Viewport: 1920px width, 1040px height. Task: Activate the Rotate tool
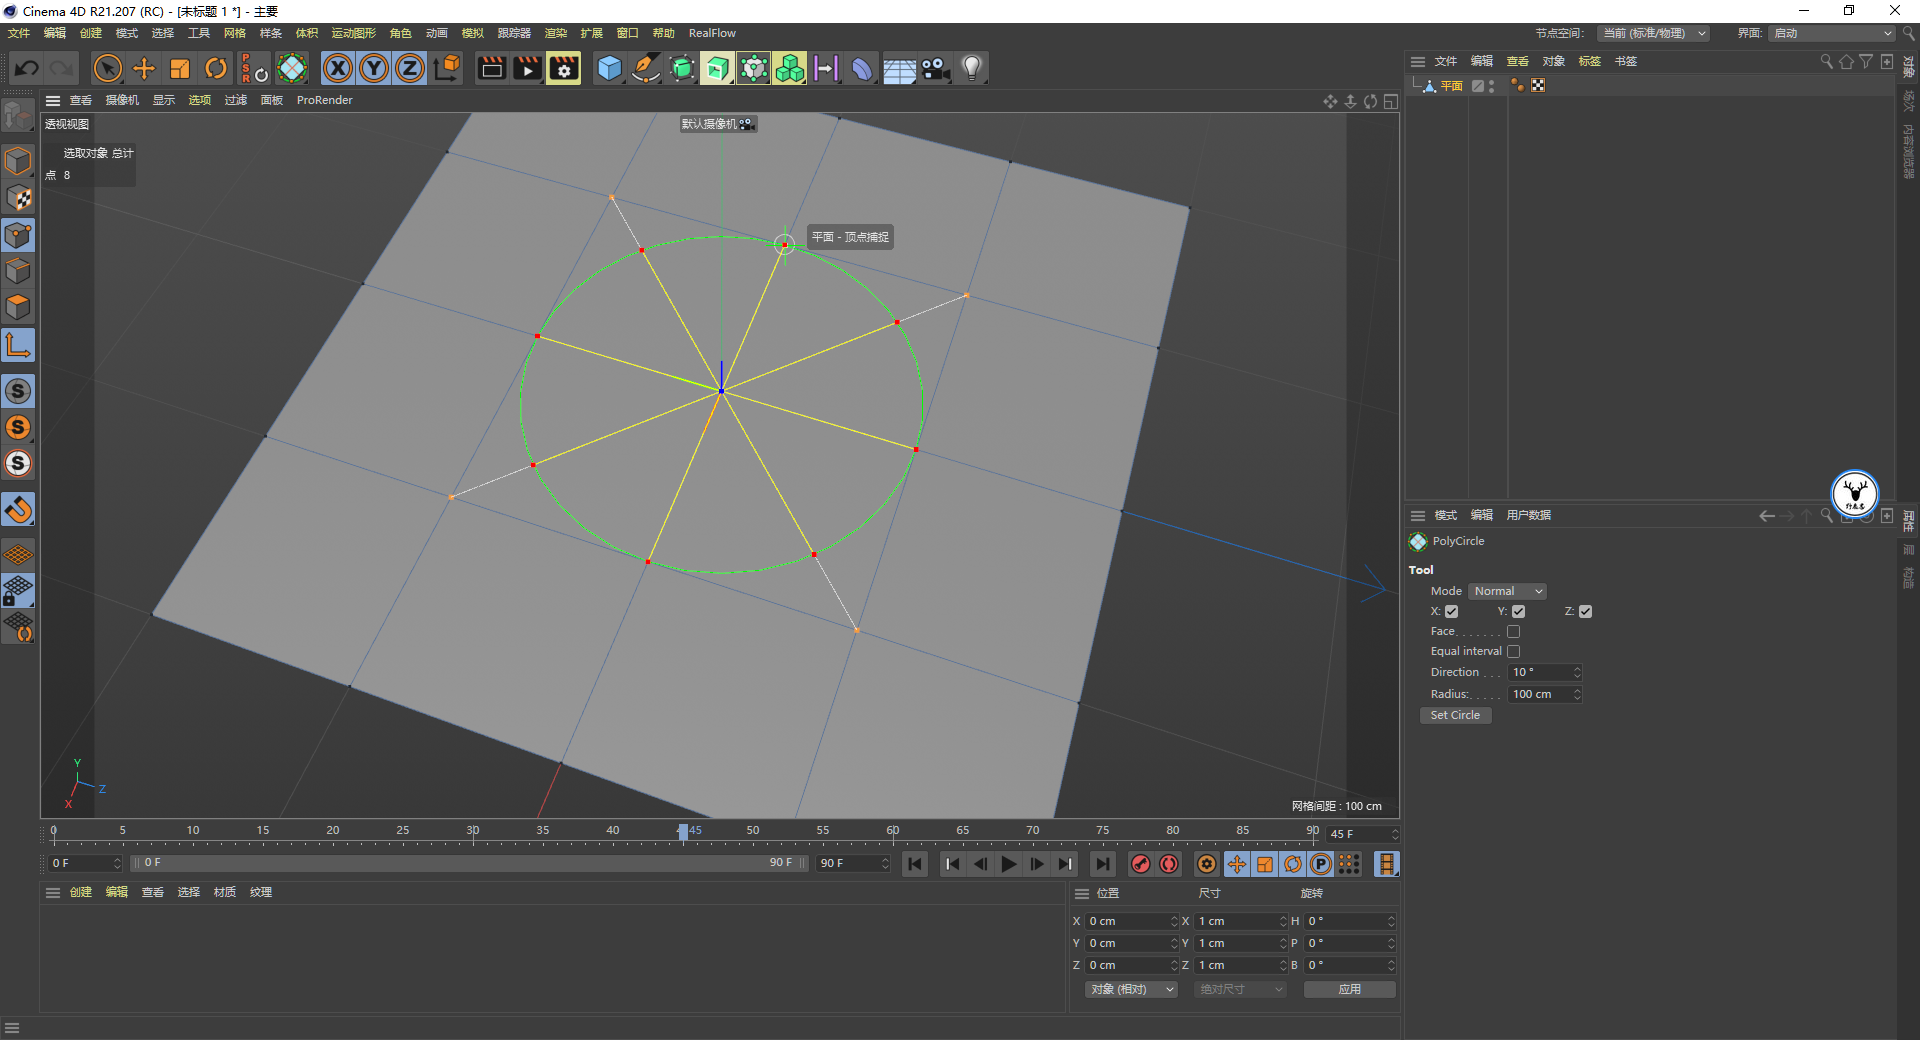(x=216, y=68)
